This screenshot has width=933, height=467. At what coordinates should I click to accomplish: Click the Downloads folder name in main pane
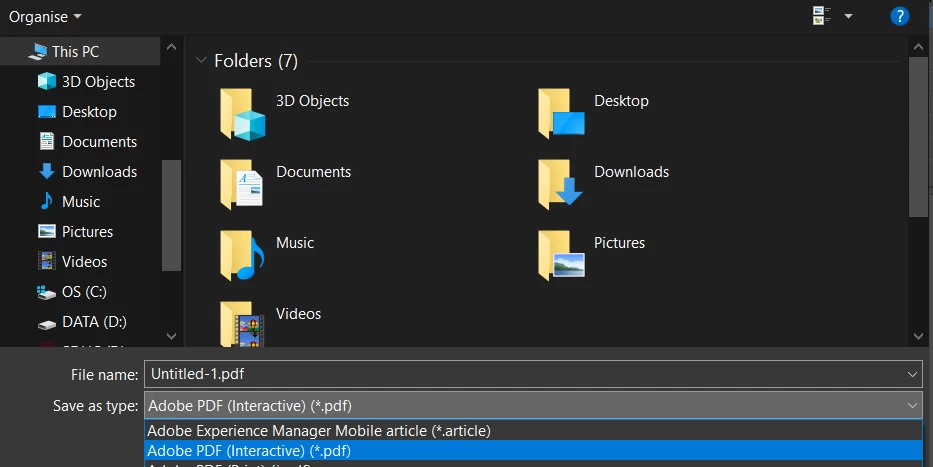click(631, 172)
